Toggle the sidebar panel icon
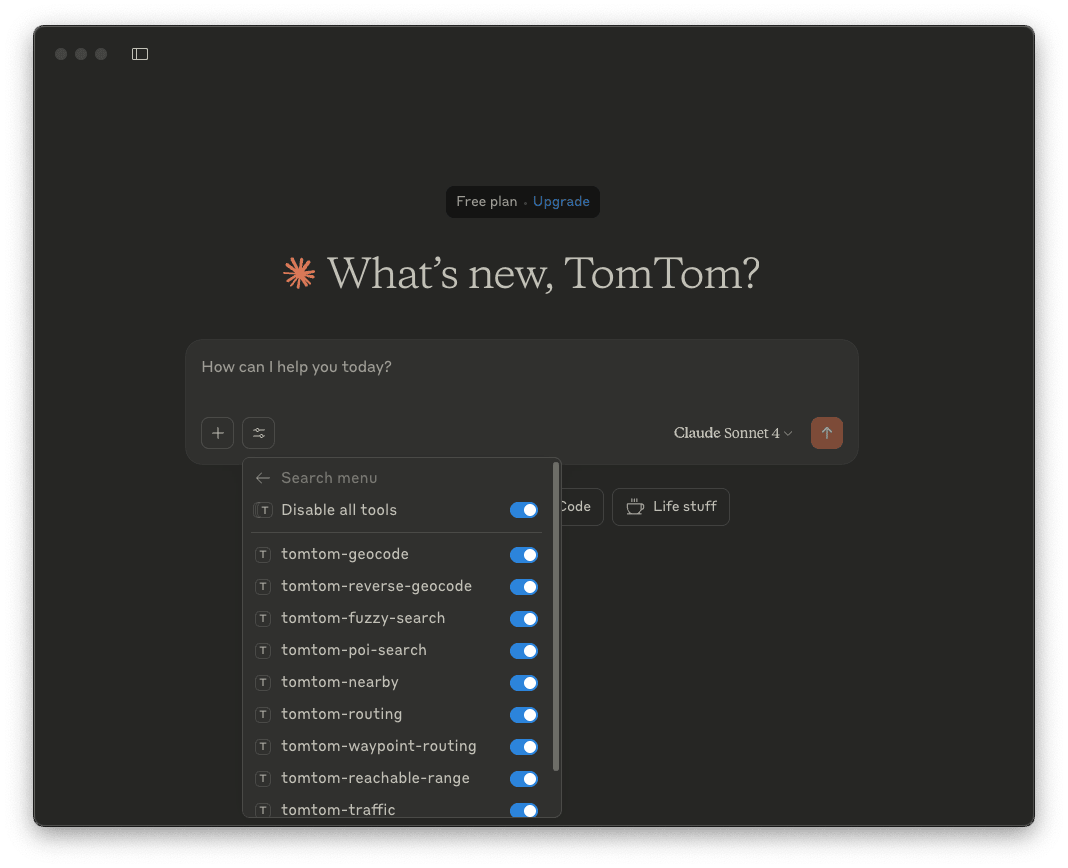This screenshot has width=1068, height=868. pyautogui.click(x=140, y=54)
